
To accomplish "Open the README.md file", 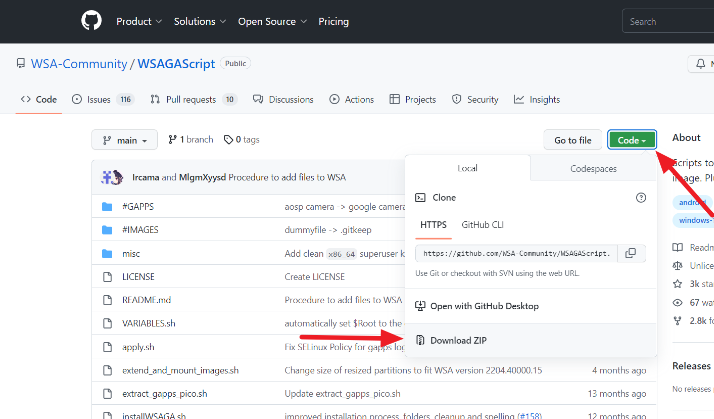I will coord(147,300).
